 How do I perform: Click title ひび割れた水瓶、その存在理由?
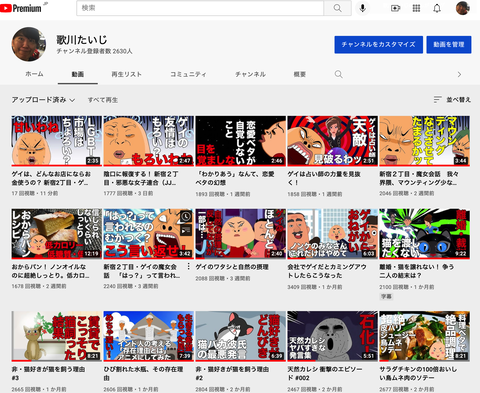coord(143,373)
